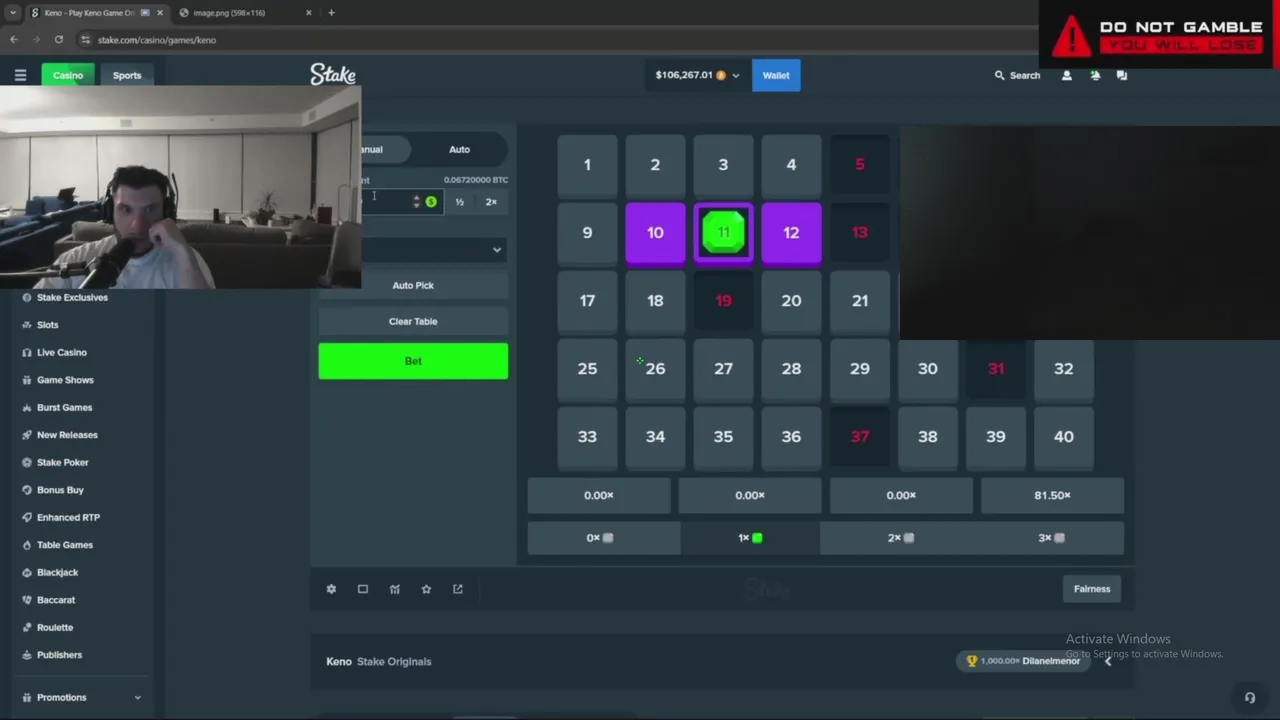The width and height of the screenshot is (1280, 720).
Task: Click the Bonus Buy sidebar icon
Action: click(x=27, y=490)
